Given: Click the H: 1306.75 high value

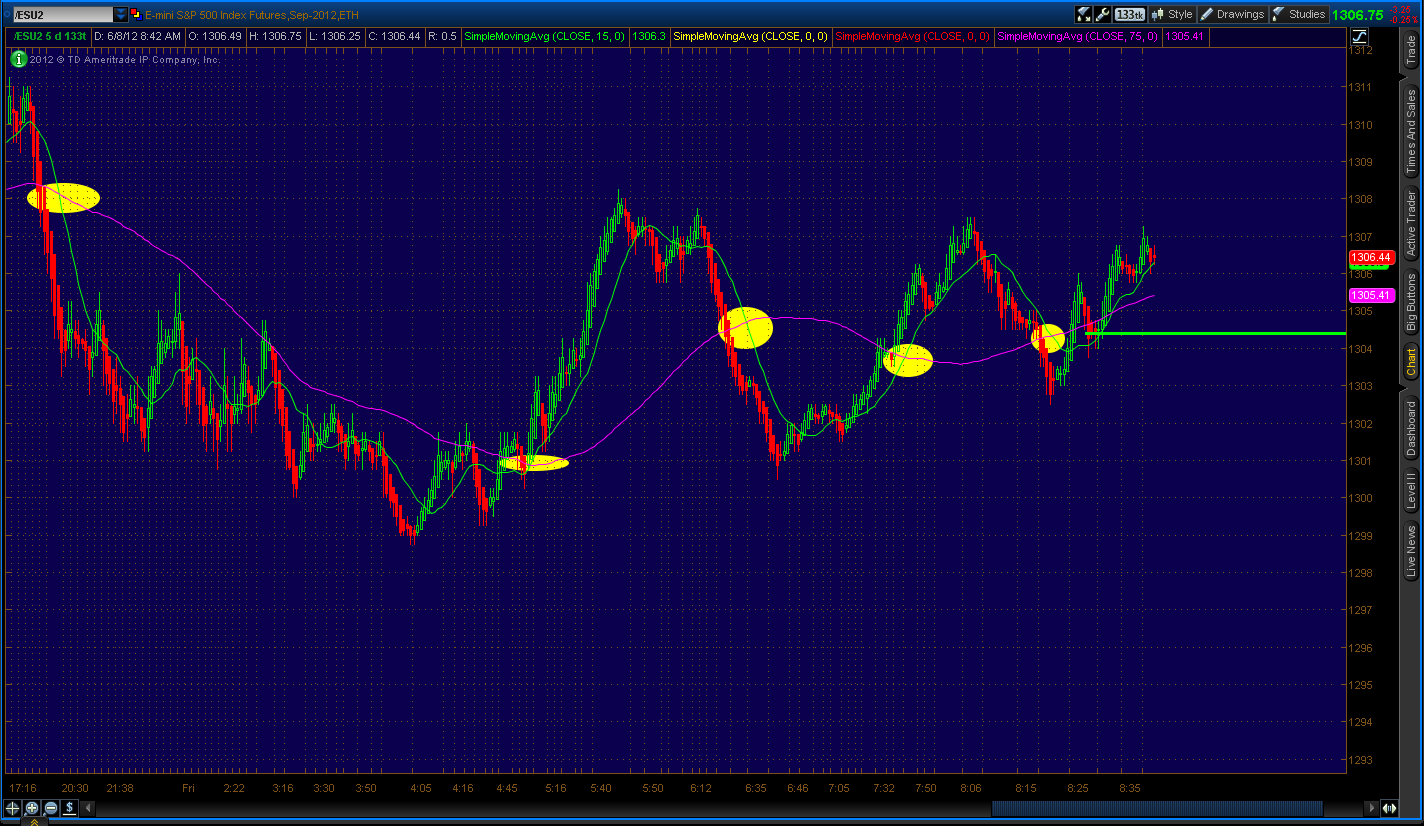Looking at the screenshot, I should click(x=276, y=36).
